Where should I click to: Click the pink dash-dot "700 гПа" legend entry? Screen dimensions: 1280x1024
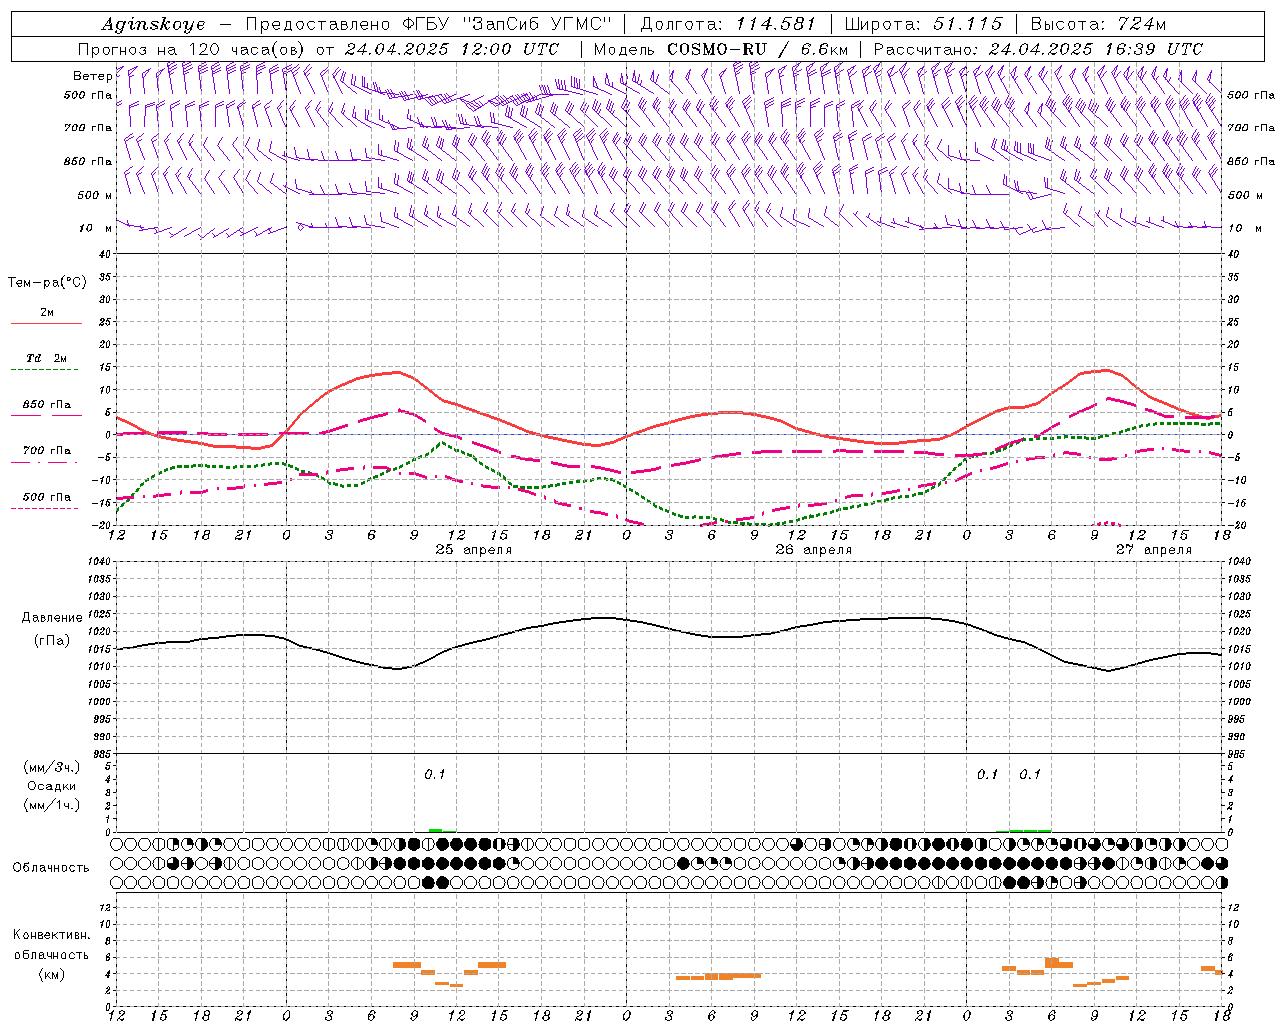tap(46, 454)
